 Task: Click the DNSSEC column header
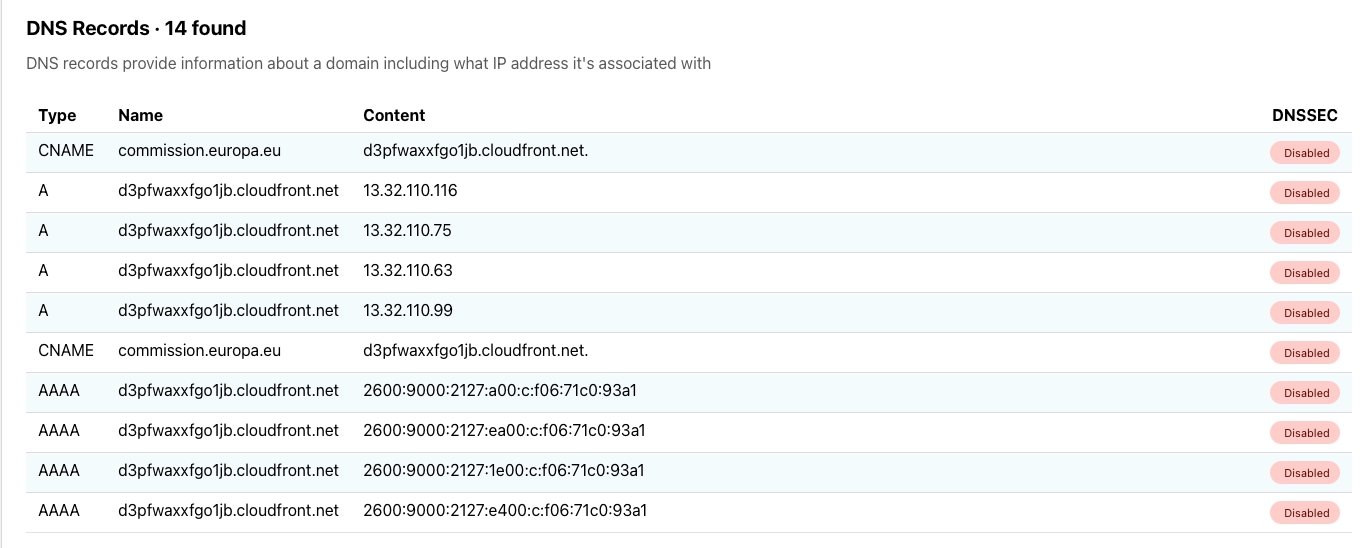(x=1304, y=115)
